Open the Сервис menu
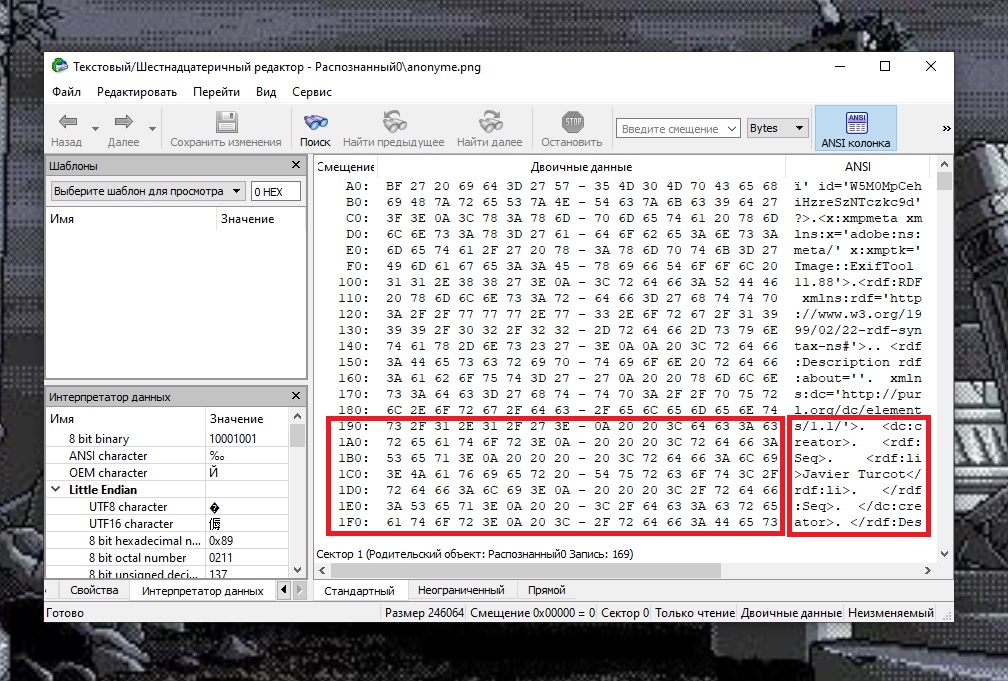 point(312,92)
